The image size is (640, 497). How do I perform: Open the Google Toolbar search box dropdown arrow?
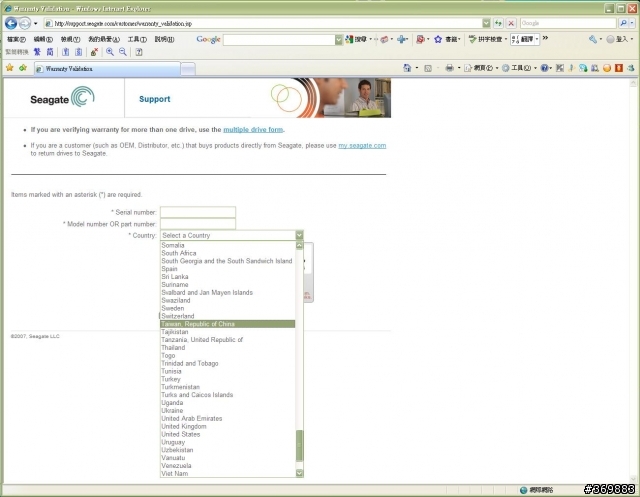339,40
